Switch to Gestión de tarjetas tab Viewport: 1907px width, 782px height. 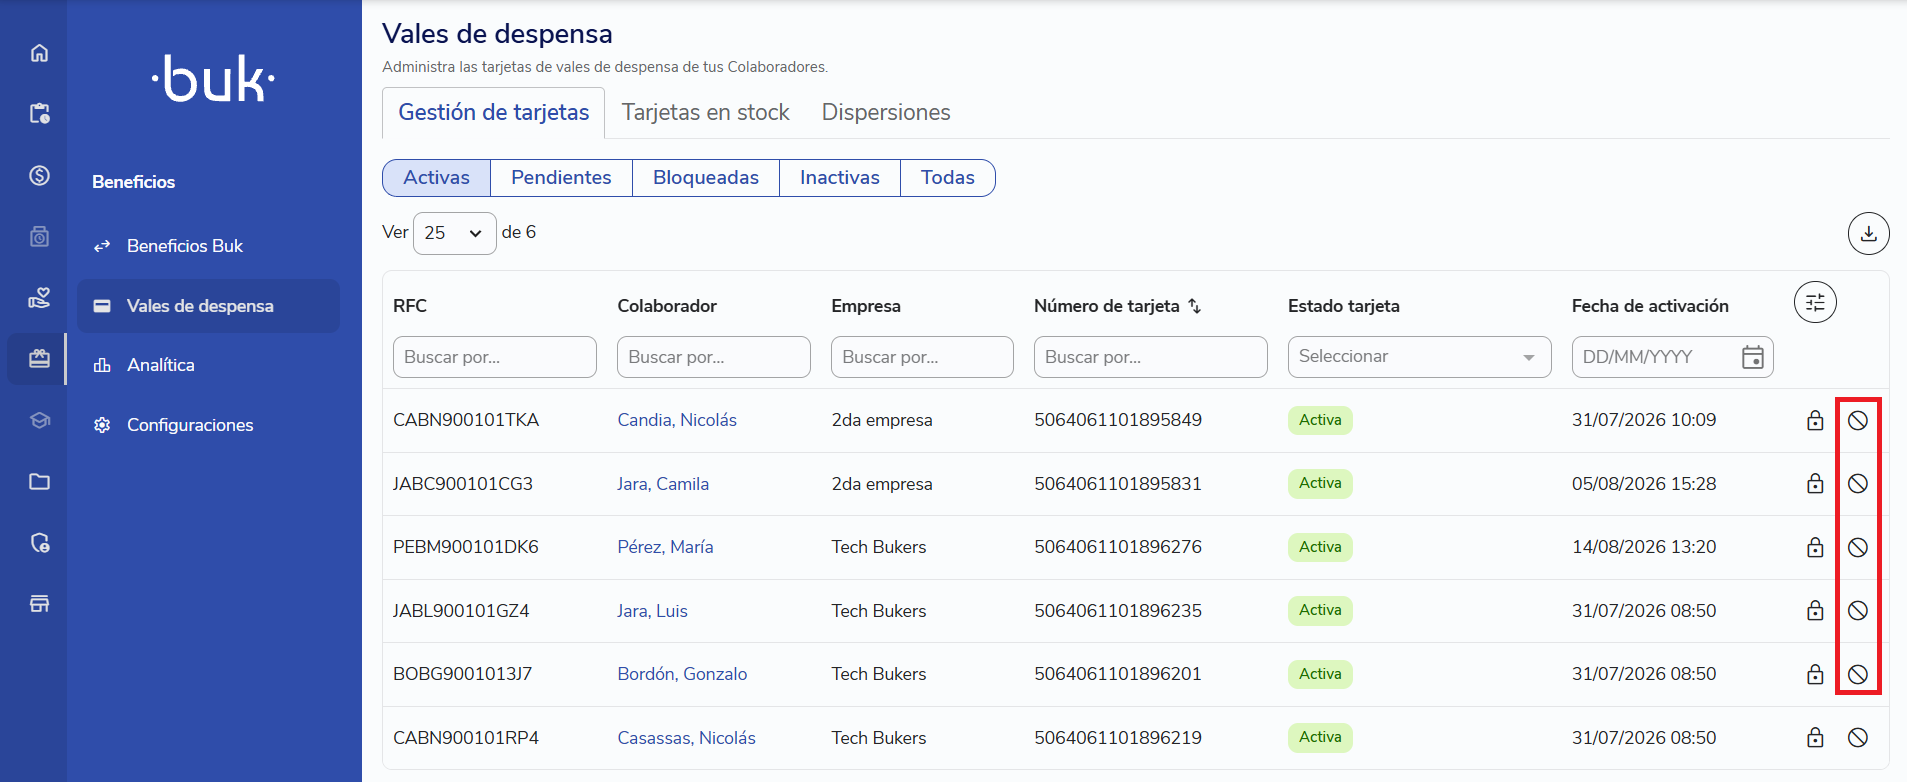coord(493,113)
